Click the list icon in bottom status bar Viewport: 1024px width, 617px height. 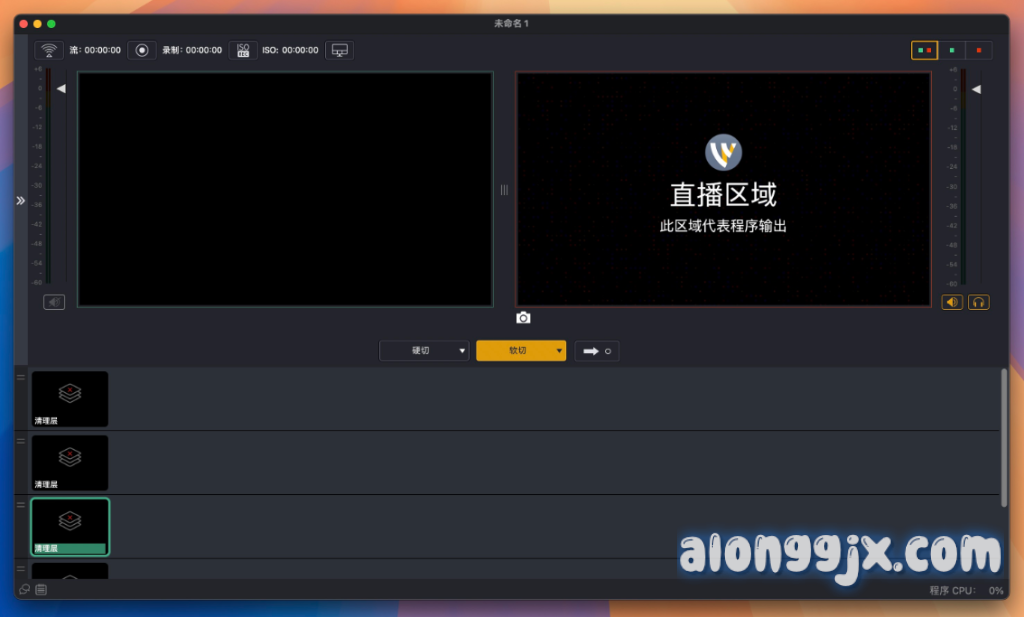click(41, 590)
